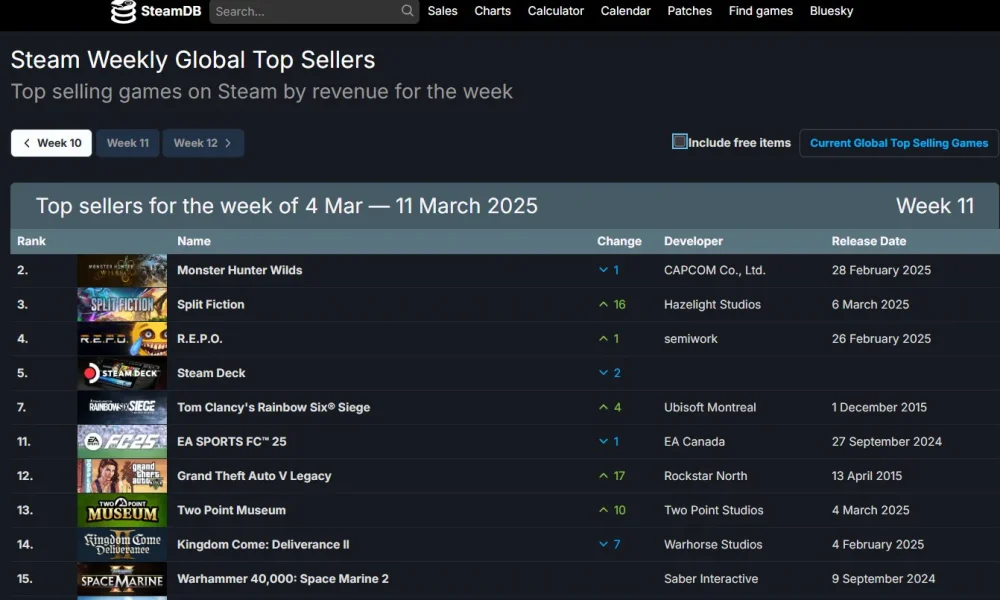Viewport: 1000px width, 600px height.
Task: Click Steam Deck down 2 change
Action: point(609,373)
